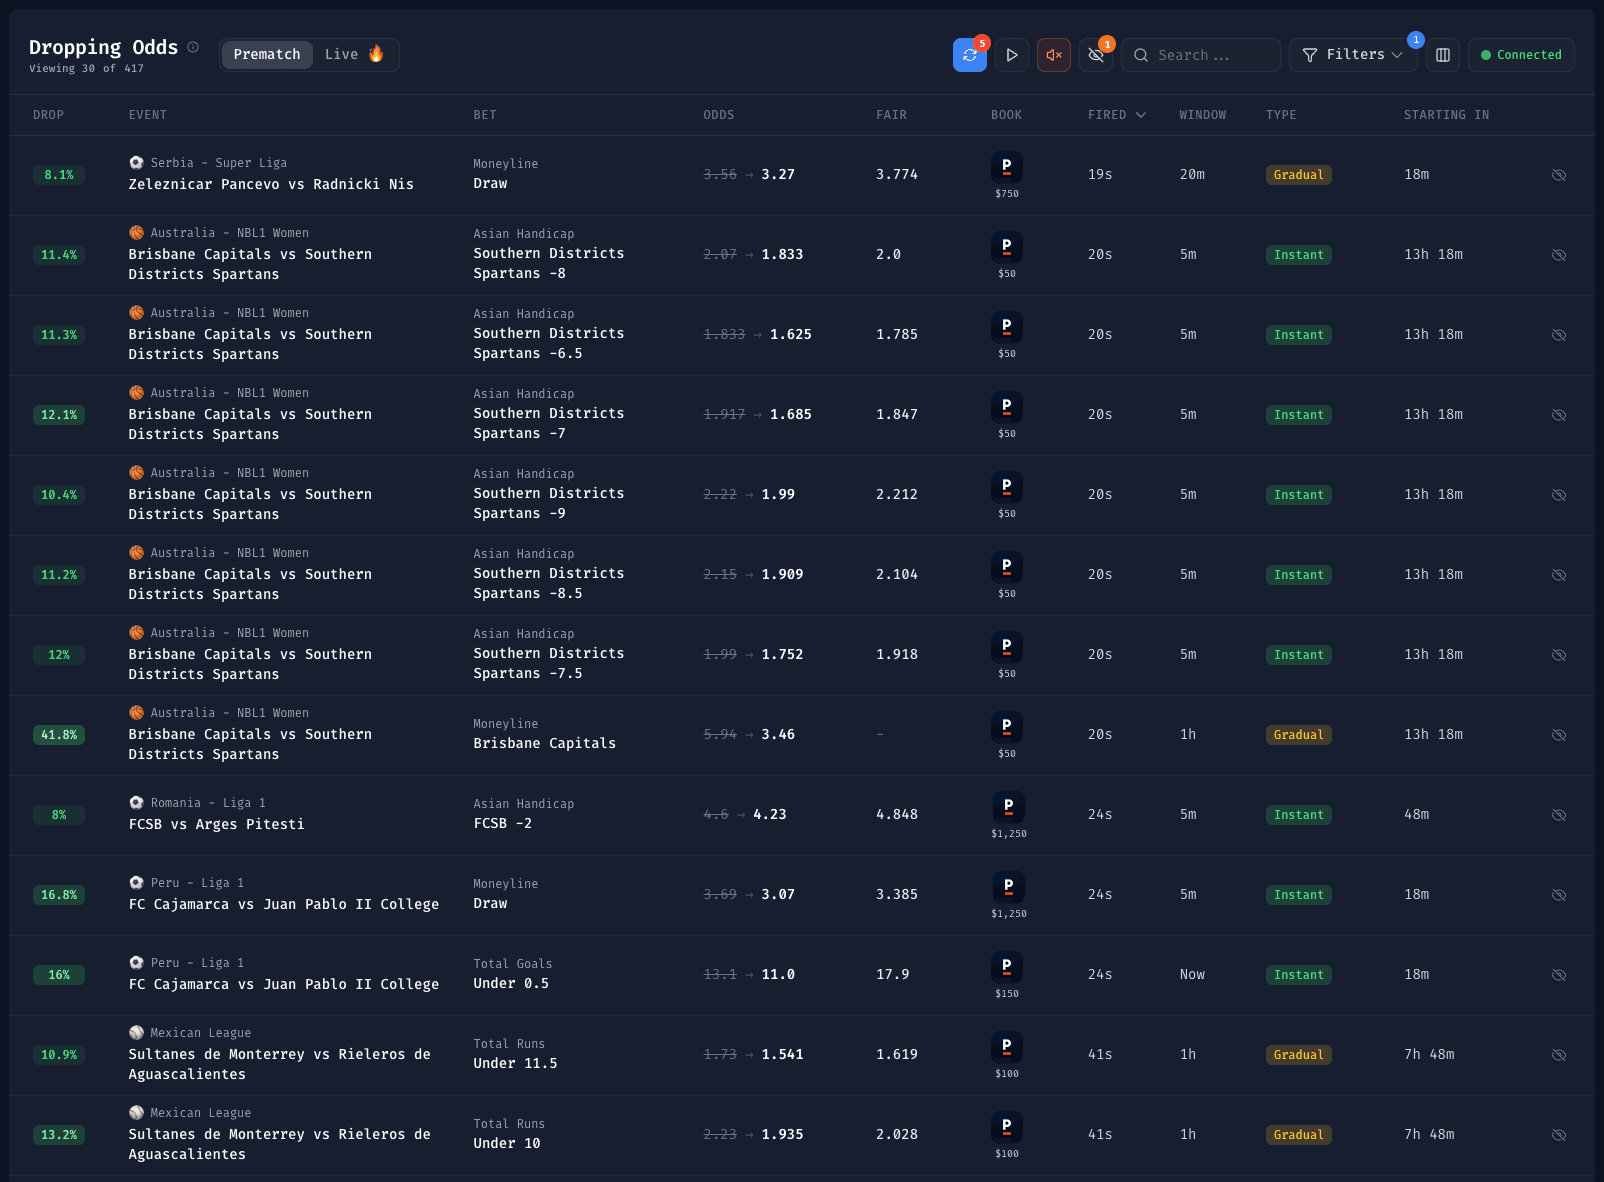Click the book icon in Spartans -8 row
The height and width of the screenshot is (1182, 1604).
point(1006,246)
